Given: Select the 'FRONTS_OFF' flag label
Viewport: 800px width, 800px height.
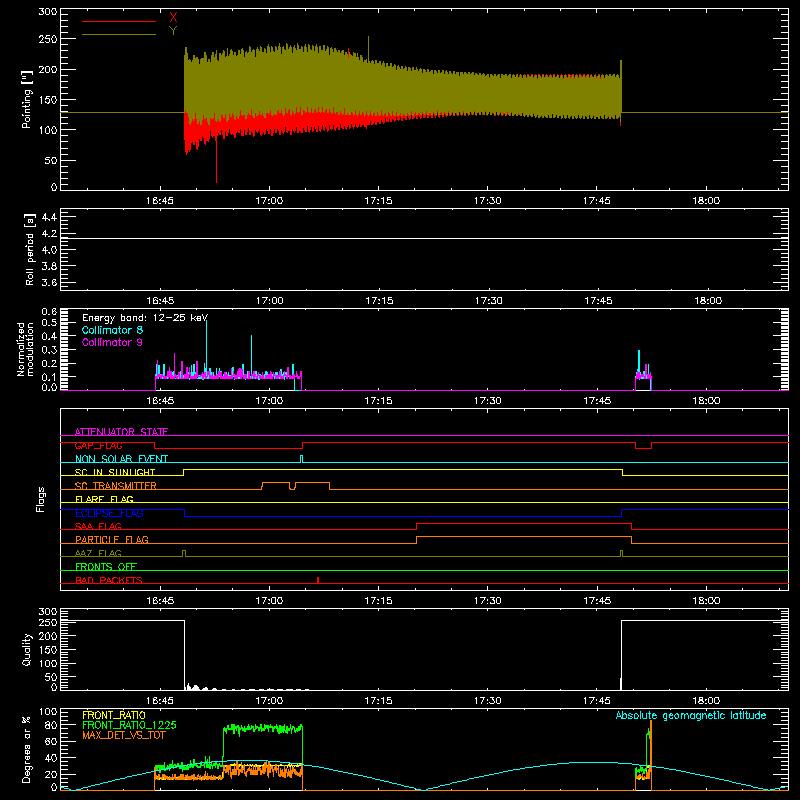Looking at the screenshot, I should (106, 566).
